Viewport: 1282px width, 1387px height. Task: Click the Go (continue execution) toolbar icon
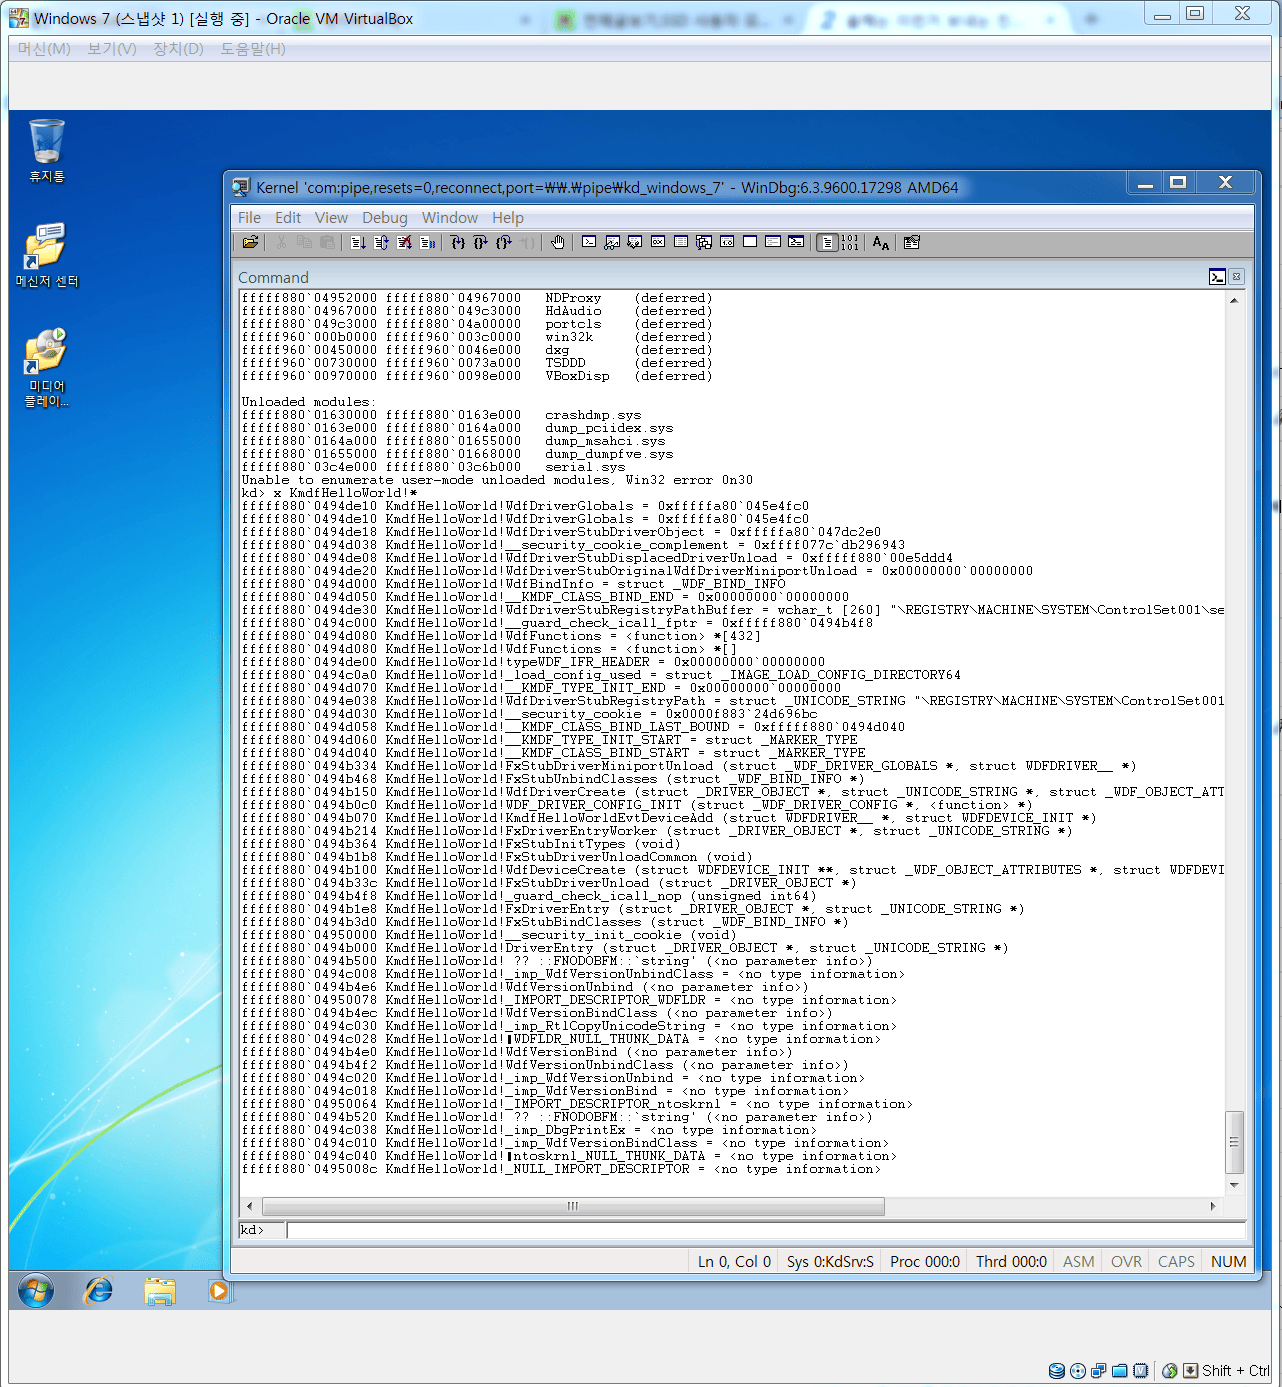pyautogui.click(x=358, y=242)
